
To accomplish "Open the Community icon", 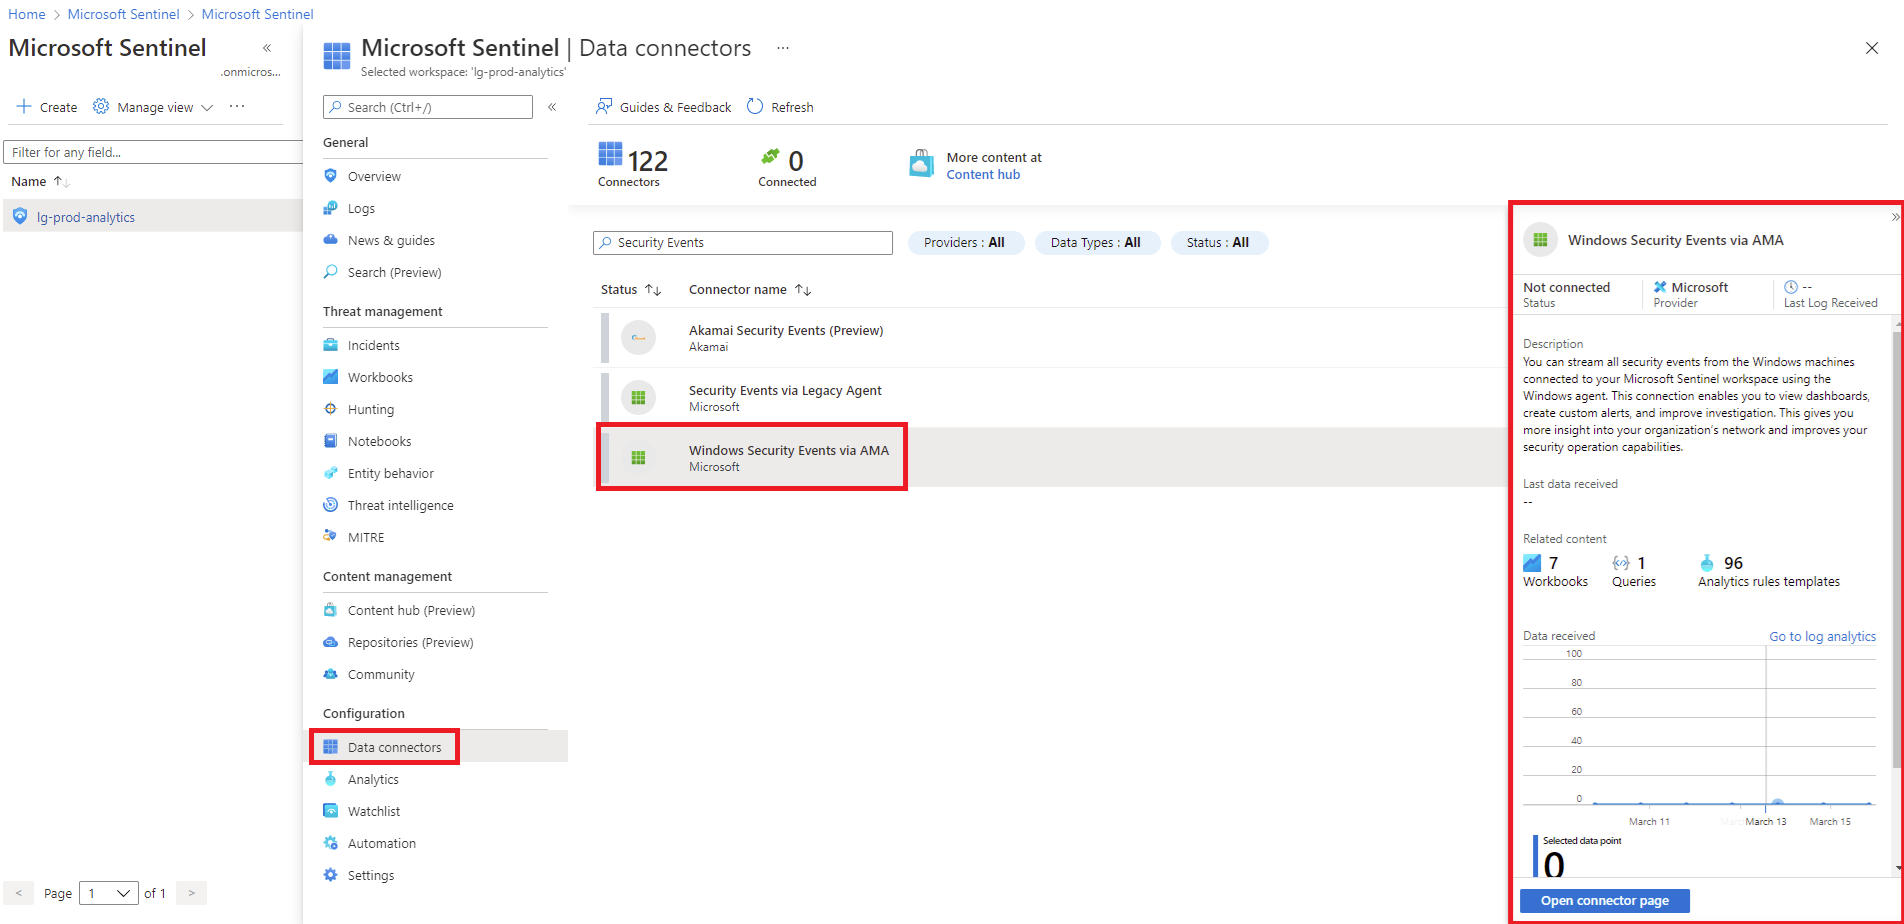I will point(330,674).
